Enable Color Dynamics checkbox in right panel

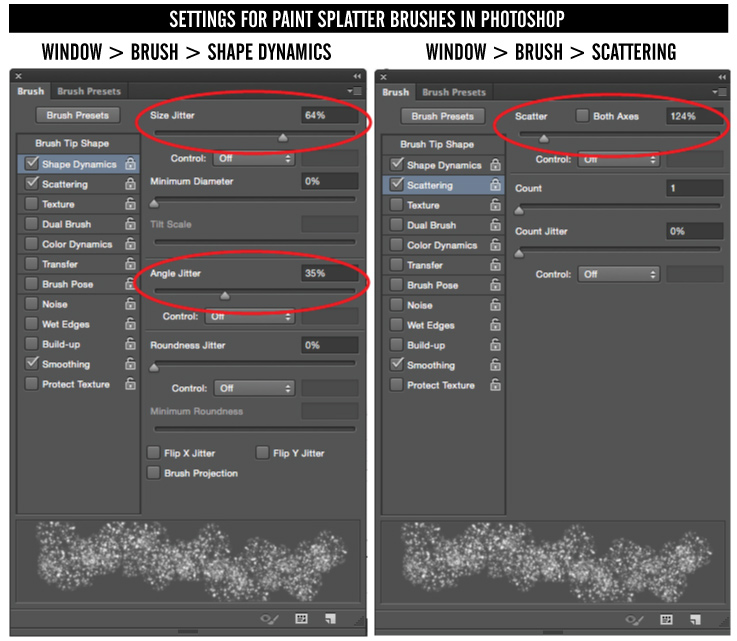(397, 244)
